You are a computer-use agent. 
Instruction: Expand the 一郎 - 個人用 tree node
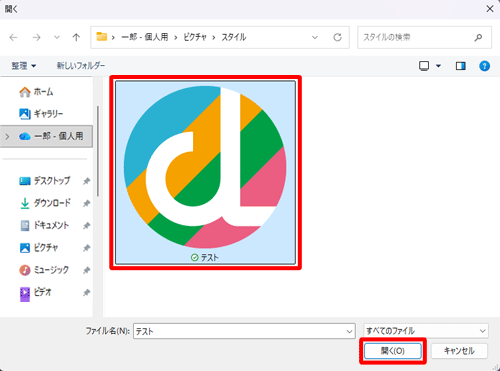tap(7, 136)
